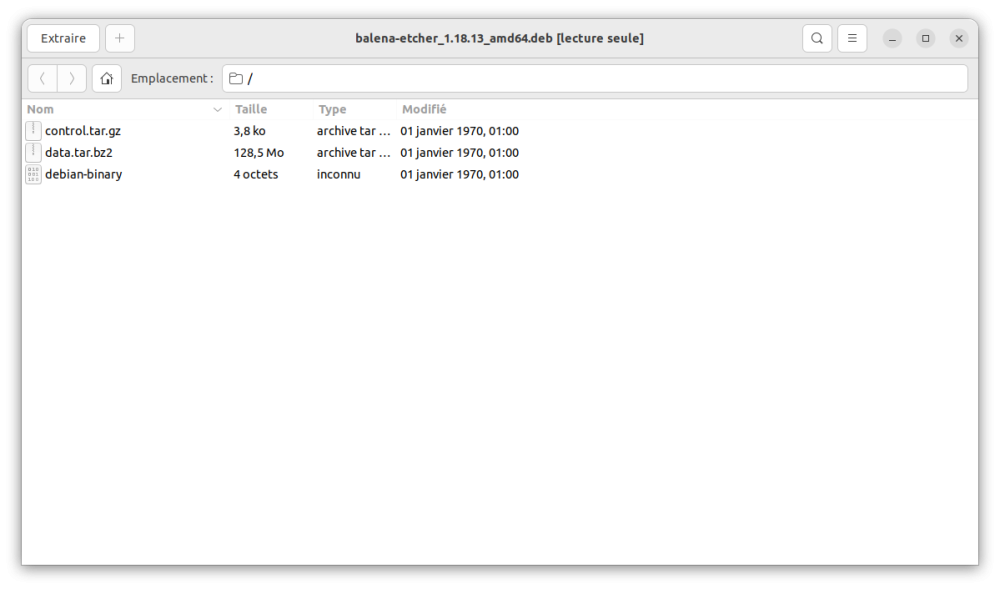Select data.tar.bz2 file
The image size is (1000, 589).
[78, 153]
